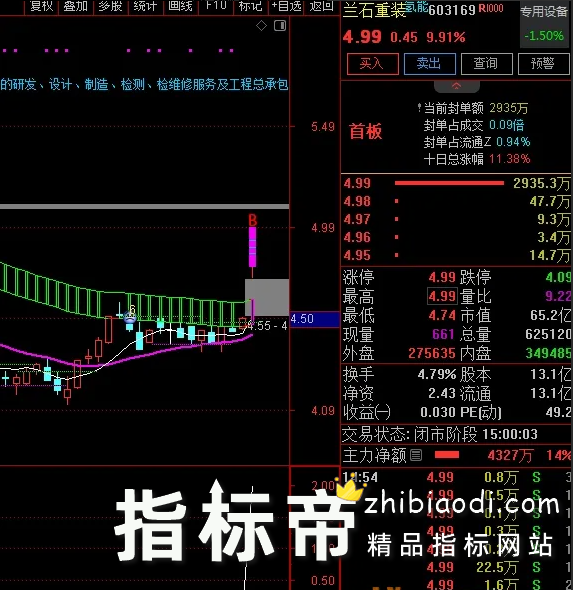Viewport: 573px width, 590px height.
Task: Click the boxed 最高 value 4.99
Action: click(442, 296)
